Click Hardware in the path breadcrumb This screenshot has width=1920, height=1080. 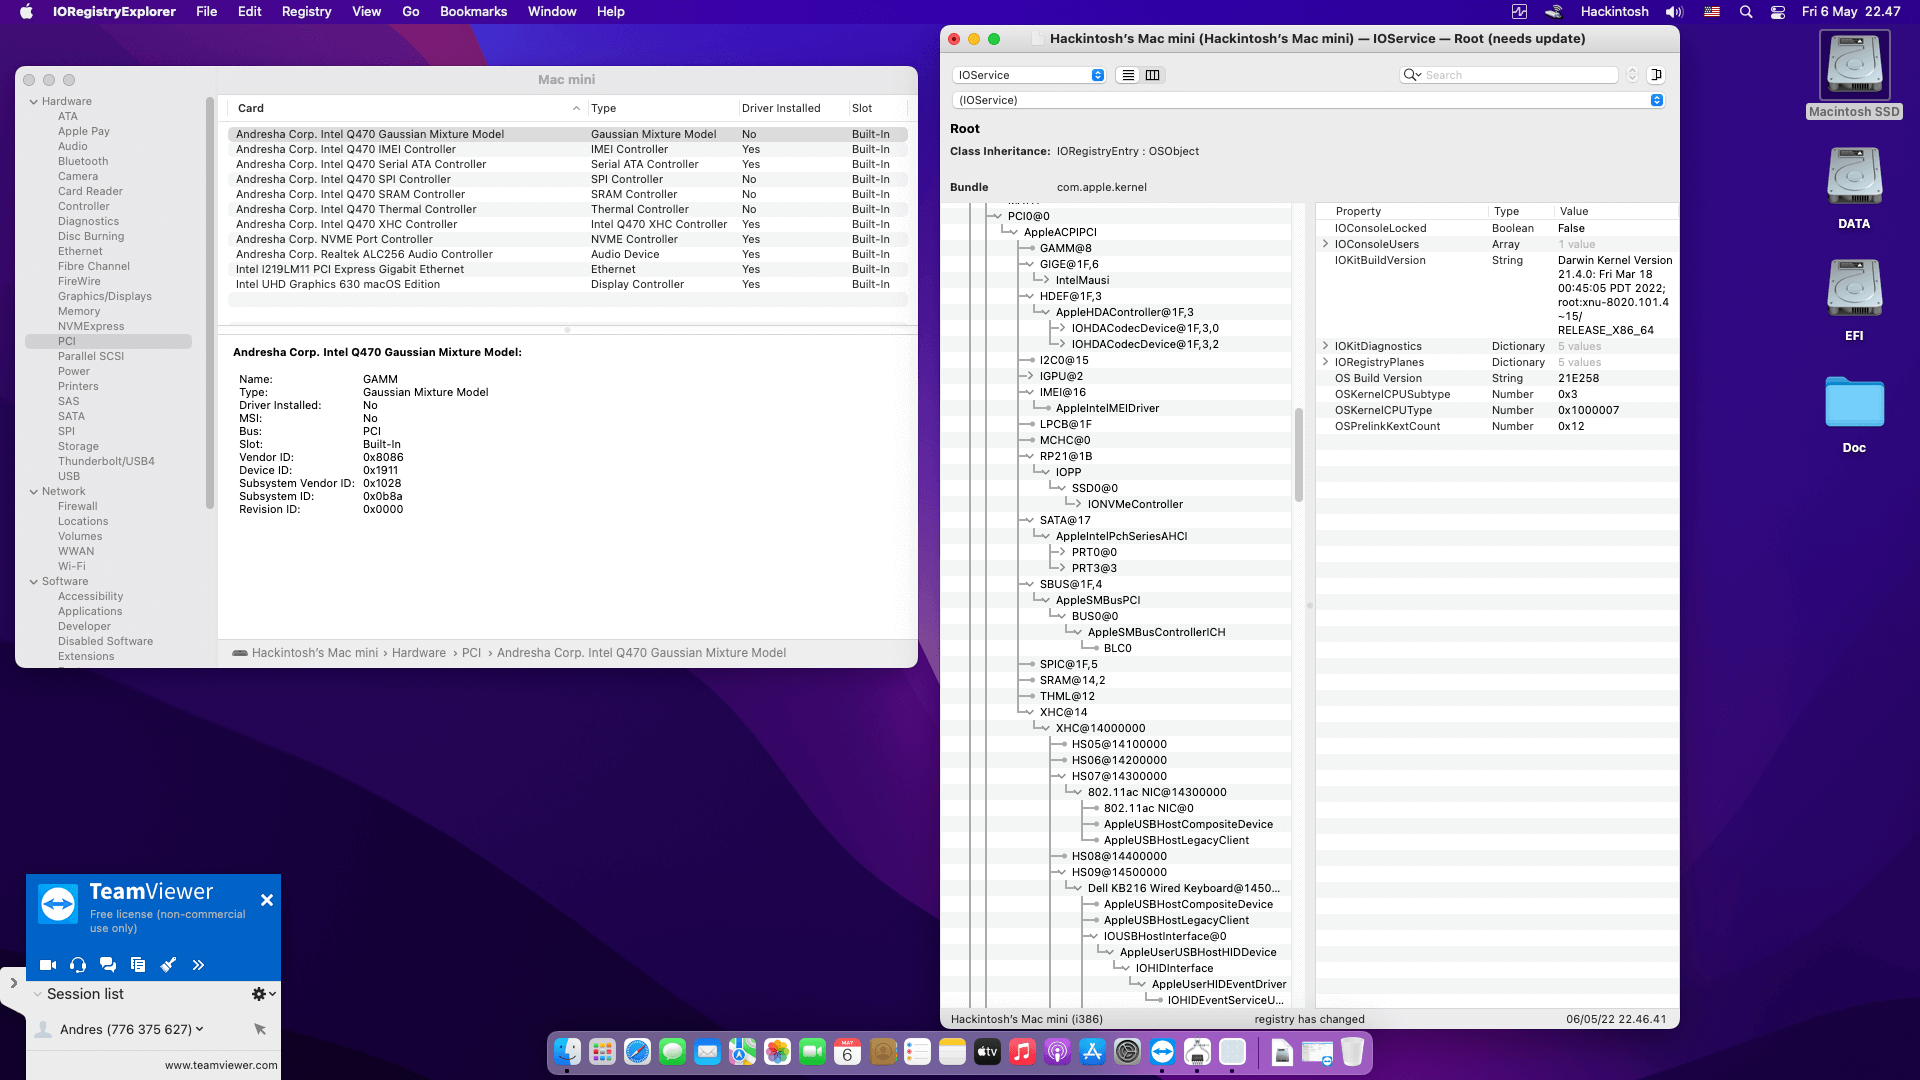[x=419, y=653]
